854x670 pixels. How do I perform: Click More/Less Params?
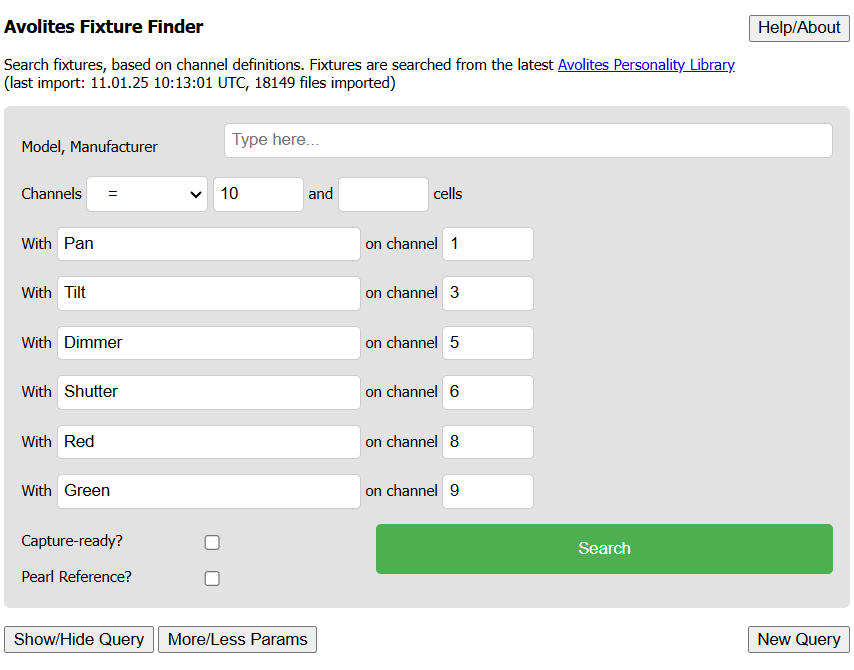[237, 639]
